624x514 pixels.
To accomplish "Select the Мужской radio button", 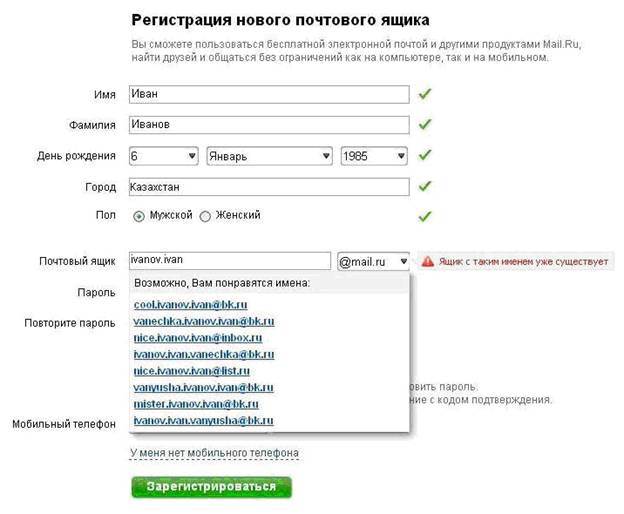I will coord(138,216).
